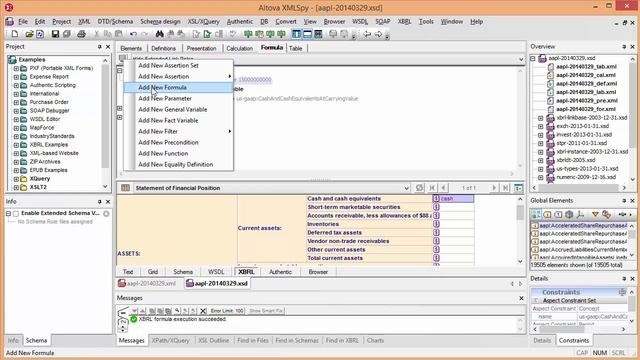Click the first Global Elements toolbar icon
Viewport: 640px width, 360px height.
point(536,214)
